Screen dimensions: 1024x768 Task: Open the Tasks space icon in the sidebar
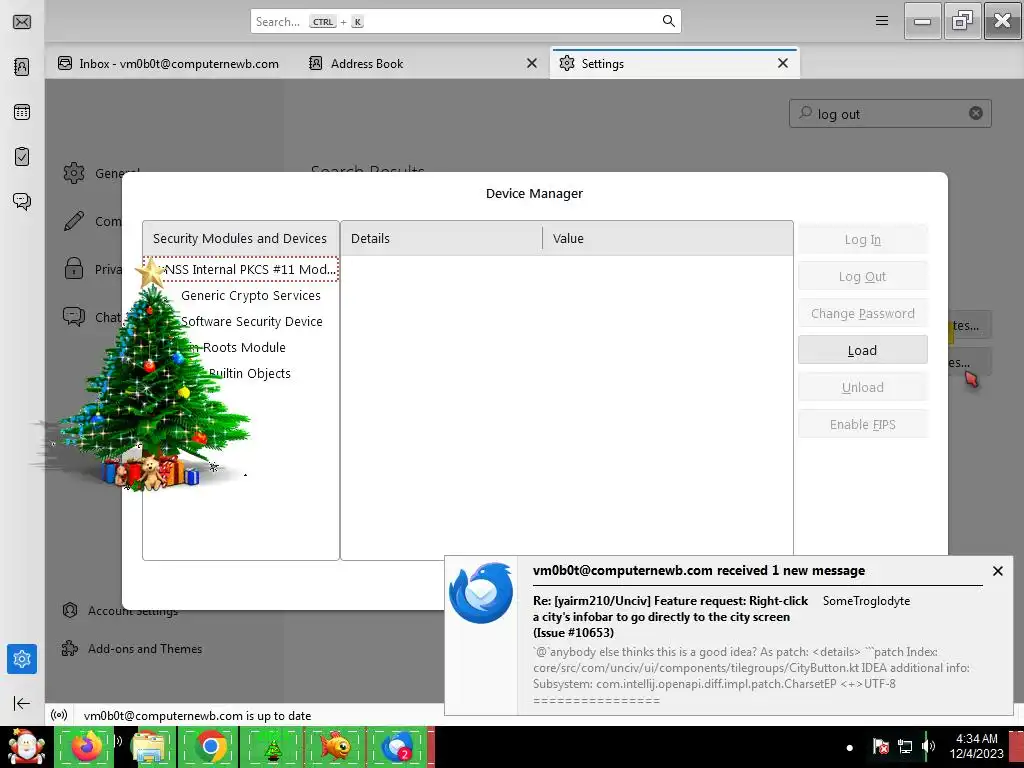pyautogui.click(x=22, y=157)
